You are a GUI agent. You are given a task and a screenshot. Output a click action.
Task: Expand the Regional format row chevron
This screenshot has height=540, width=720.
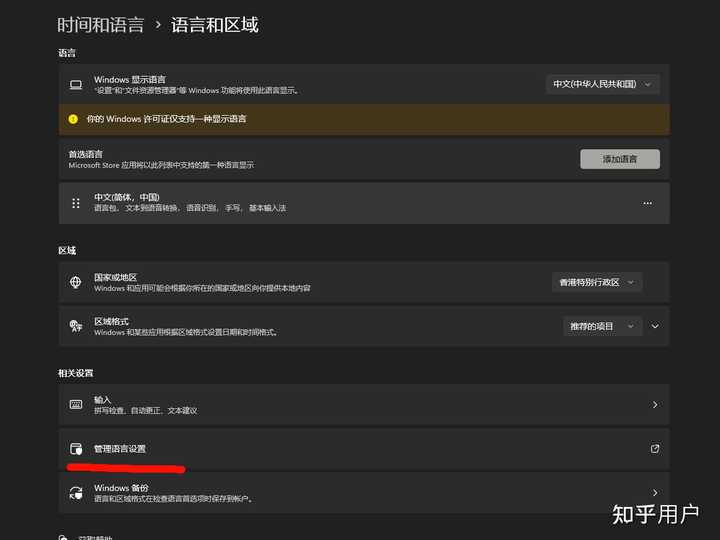click(x=655, y=326)
